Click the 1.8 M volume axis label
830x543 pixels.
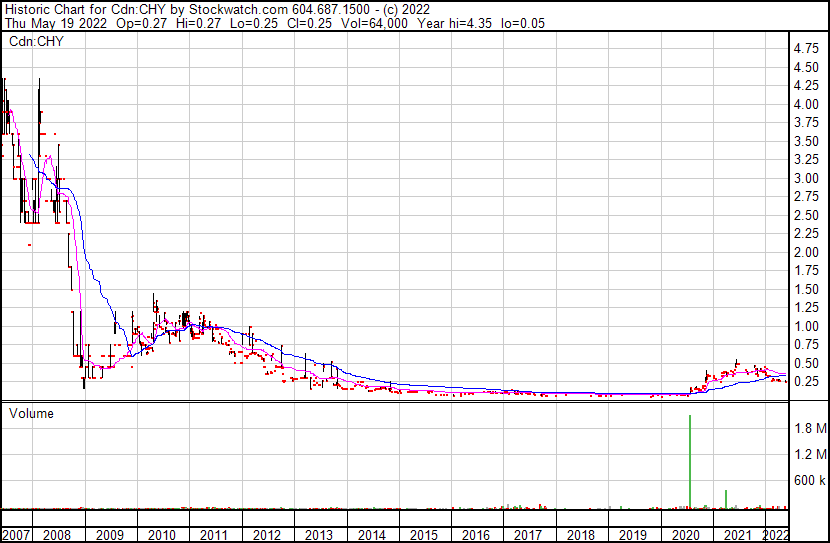809,428
